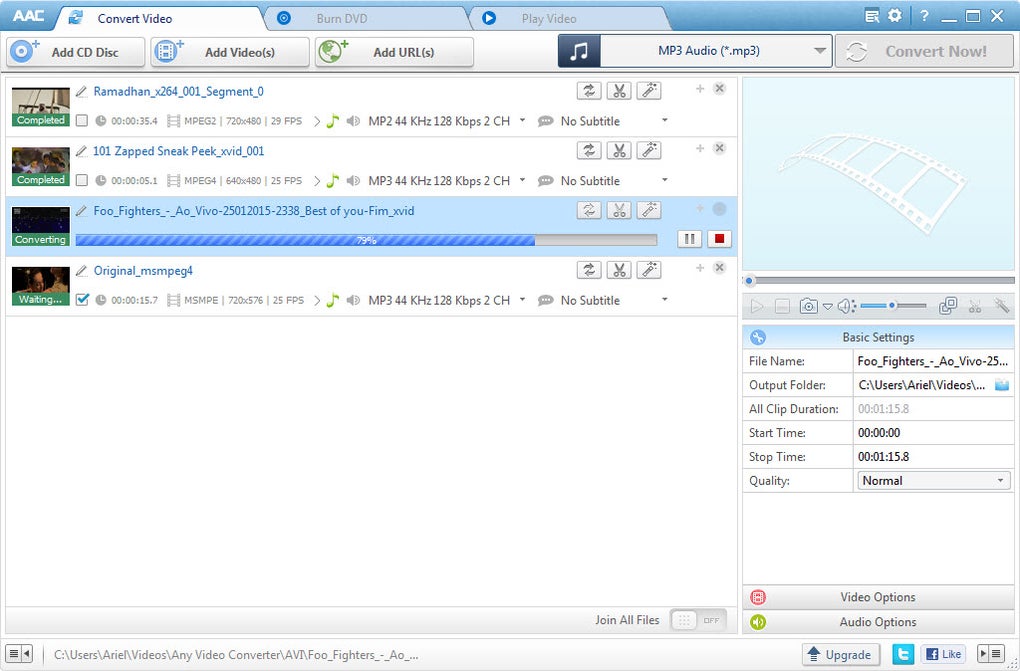Click the File Name value field
Screen dimensions: 1020x671
[933, 361]
